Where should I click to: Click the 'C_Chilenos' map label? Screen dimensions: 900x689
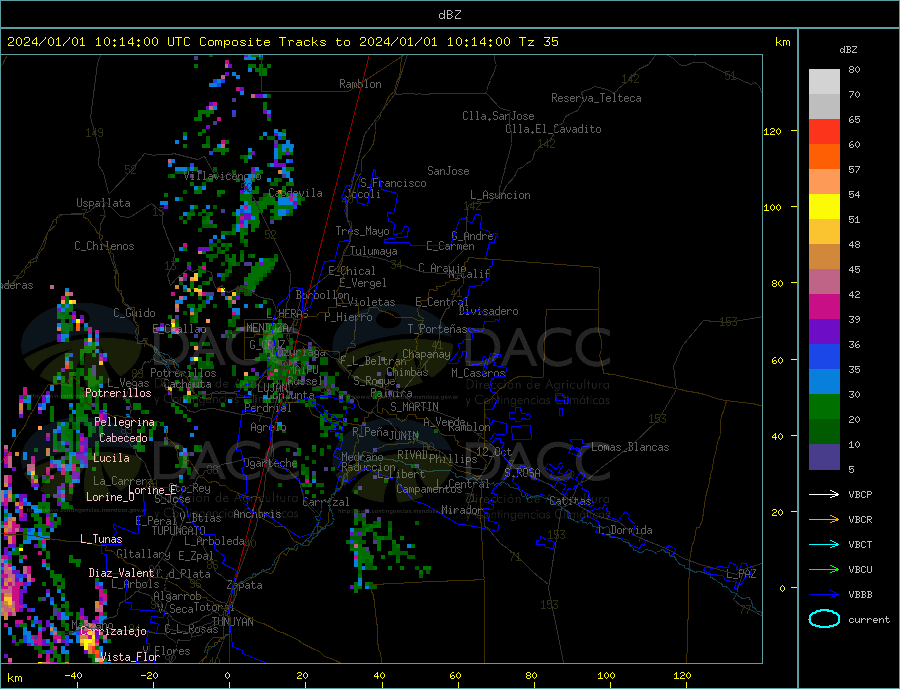(104, 246)
